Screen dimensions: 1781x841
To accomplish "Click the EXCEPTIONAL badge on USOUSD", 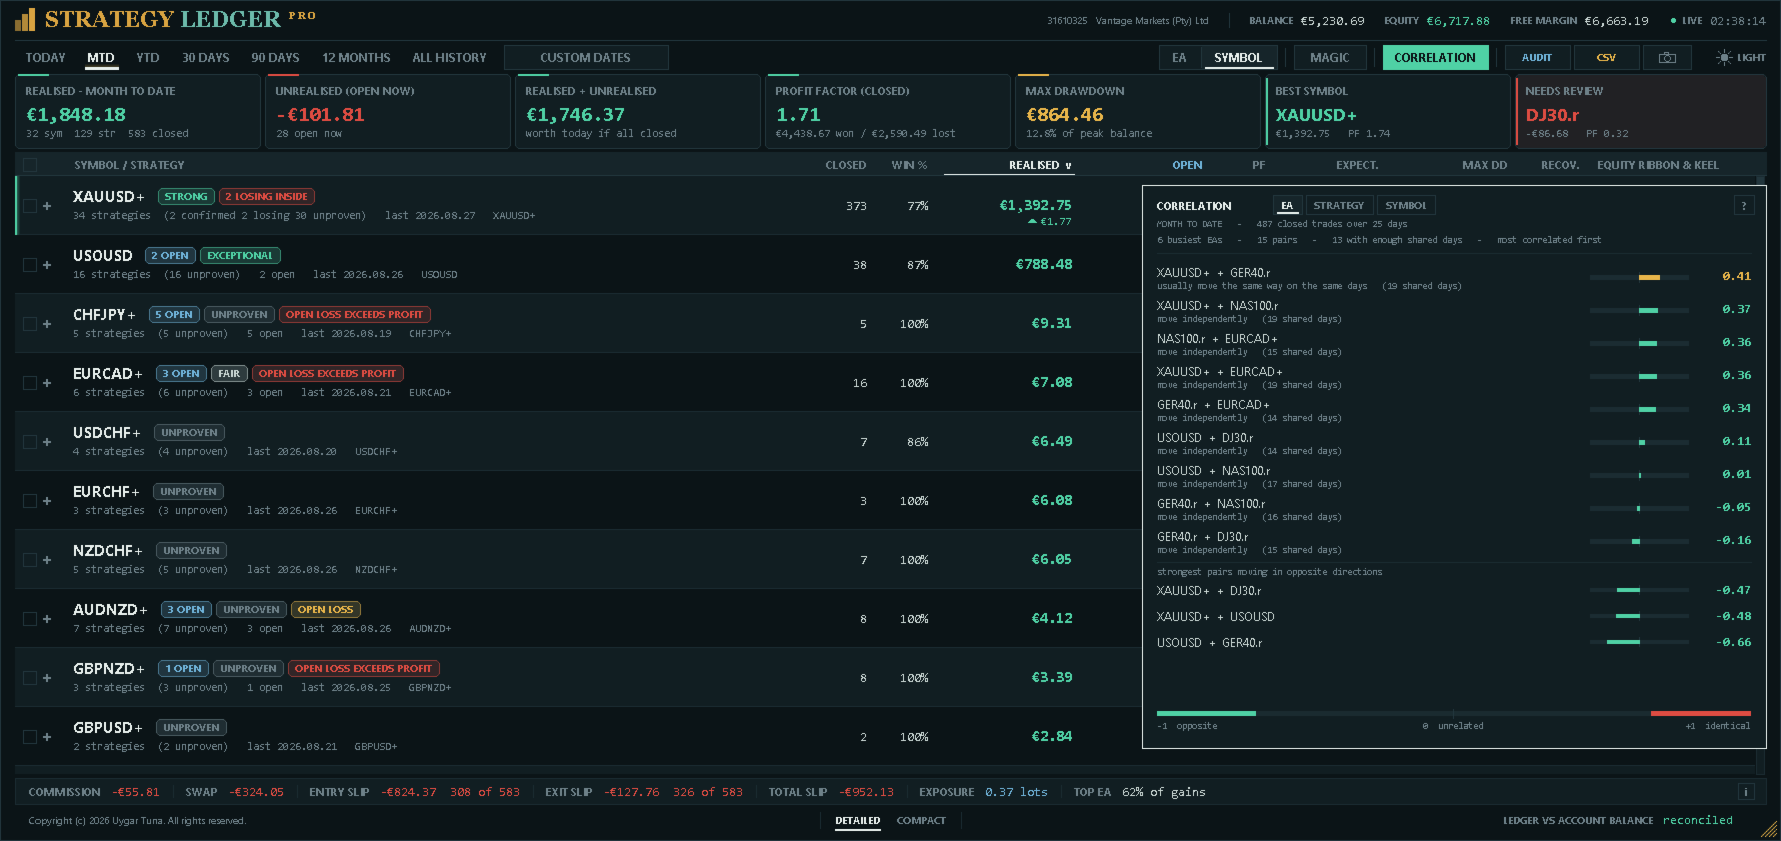I will [240, 256].
